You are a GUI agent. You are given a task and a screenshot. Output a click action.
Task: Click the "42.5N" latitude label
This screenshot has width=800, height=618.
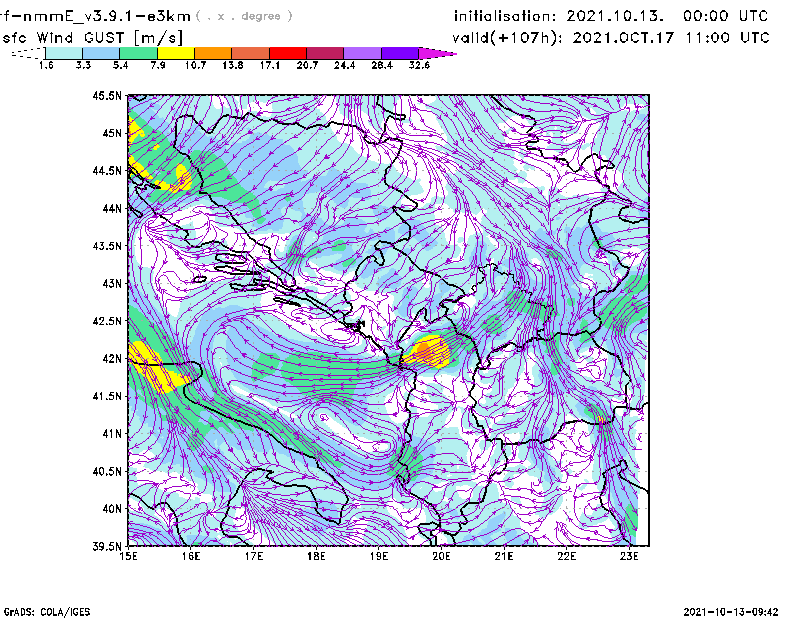(108, 321)
